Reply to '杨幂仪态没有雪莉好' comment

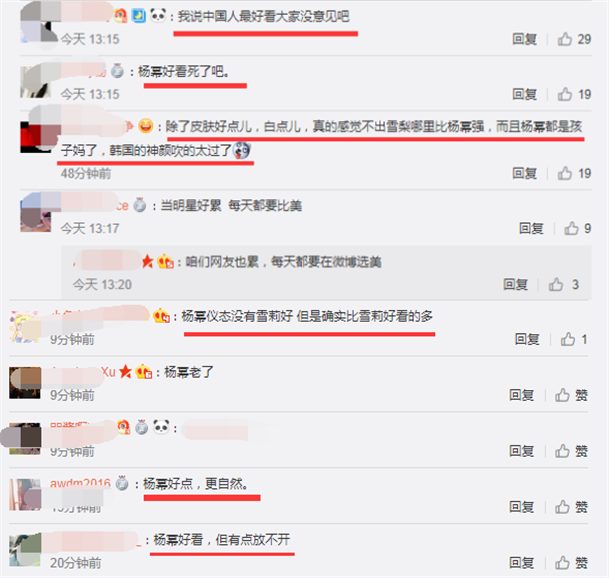[x=527, y=339]
